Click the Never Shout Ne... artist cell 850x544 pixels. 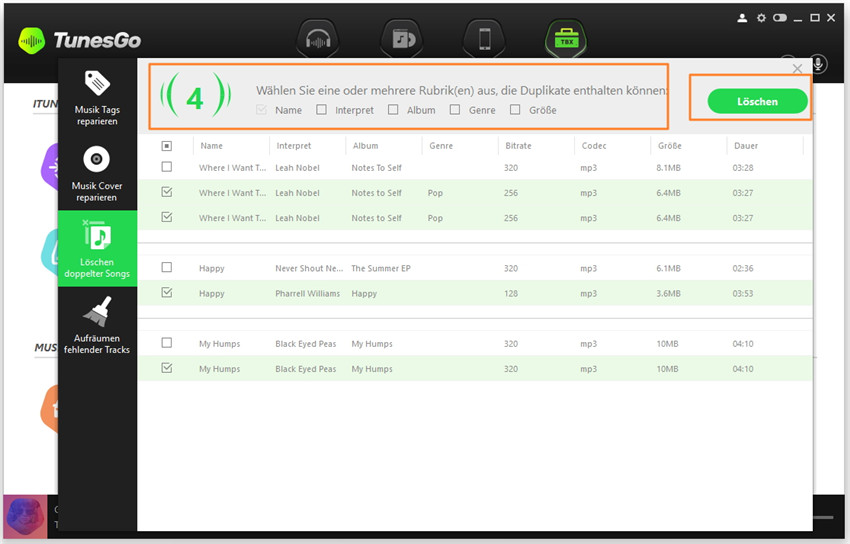click(309, 268)
